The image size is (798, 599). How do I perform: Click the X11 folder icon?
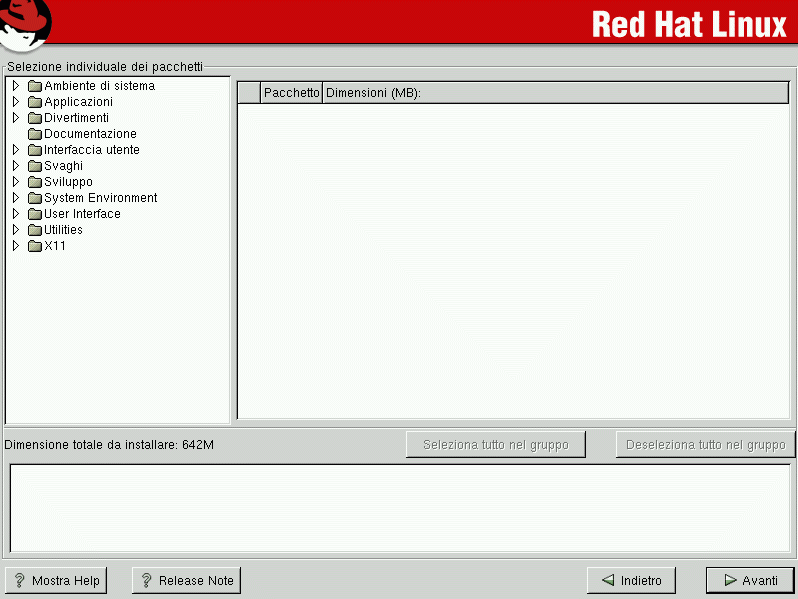click(x=35, y=246)
